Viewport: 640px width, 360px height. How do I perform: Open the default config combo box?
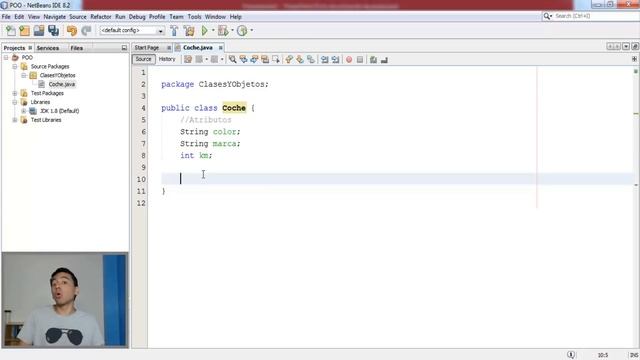point(131,31)
